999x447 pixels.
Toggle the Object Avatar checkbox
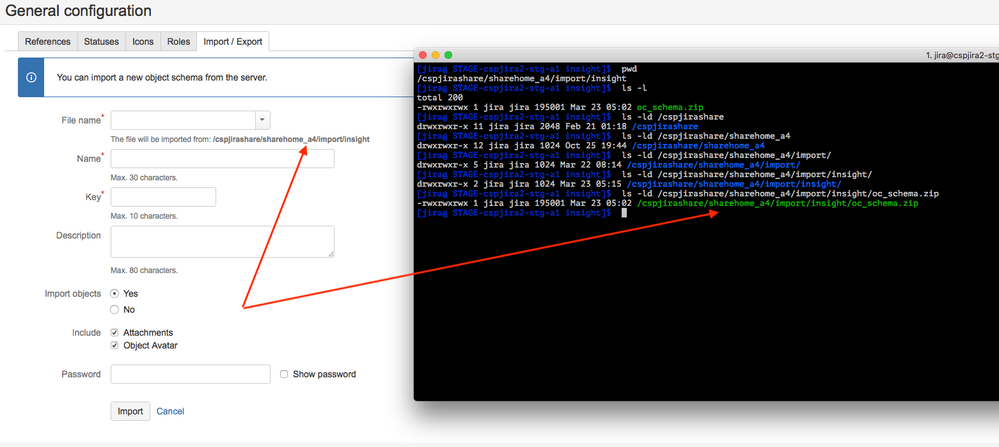tap(115, 346)
